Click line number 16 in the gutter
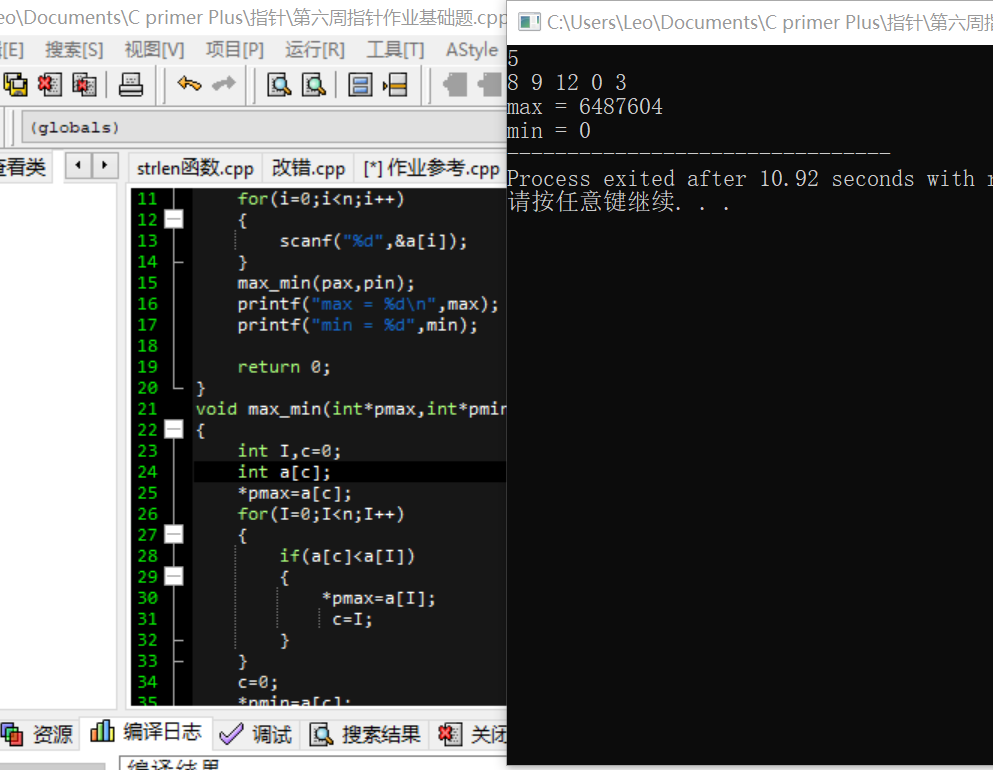This screenshot has height=770, width=993. pos(148,304)
